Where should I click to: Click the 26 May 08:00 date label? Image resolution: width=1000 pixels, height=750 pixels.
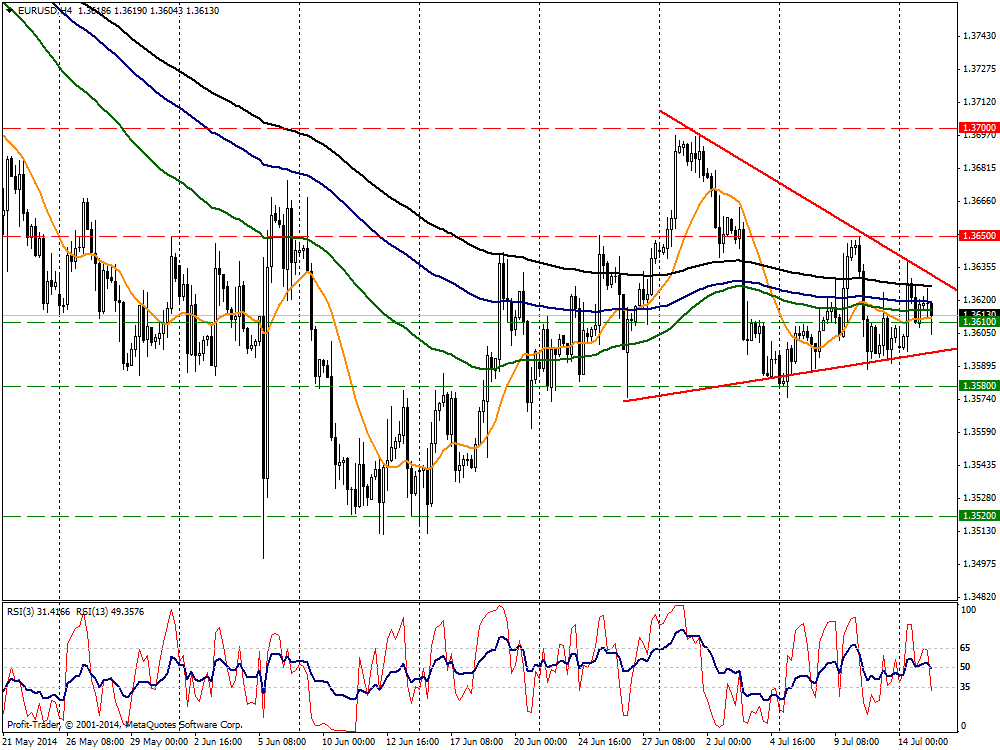[95, 742]
